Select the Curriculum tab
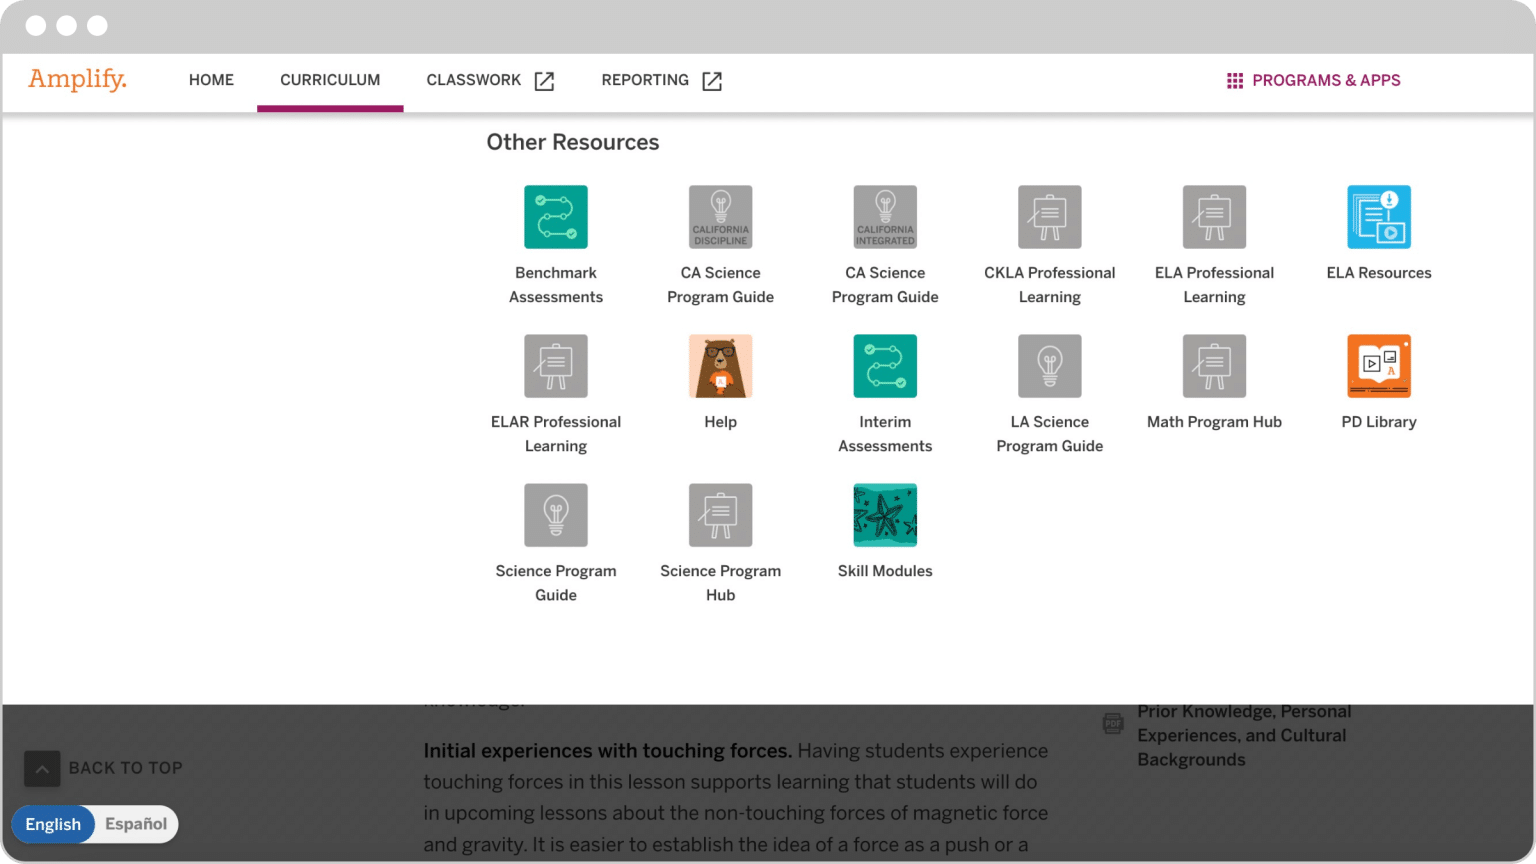The image size is (1536, 864). tap(330, 80)
